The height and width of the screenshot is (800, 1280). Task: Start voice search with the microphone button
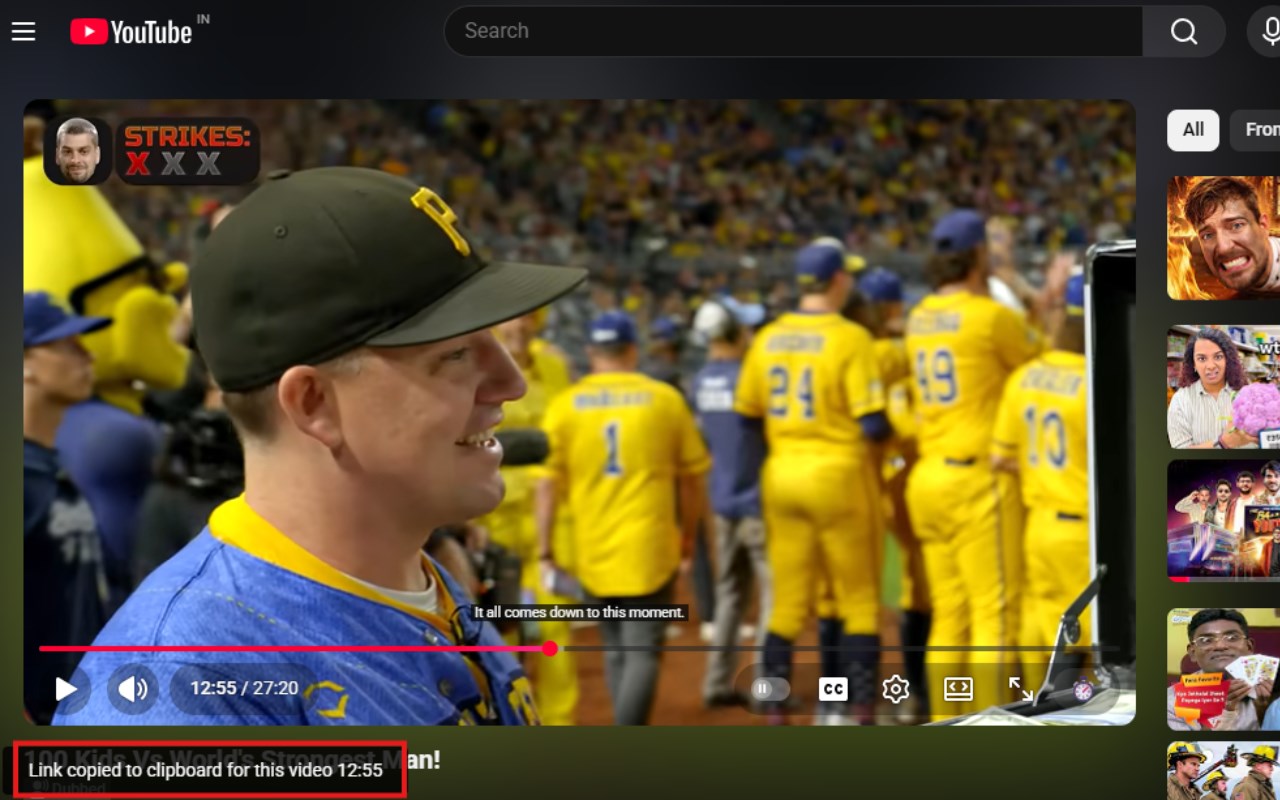pos(1266,31)
